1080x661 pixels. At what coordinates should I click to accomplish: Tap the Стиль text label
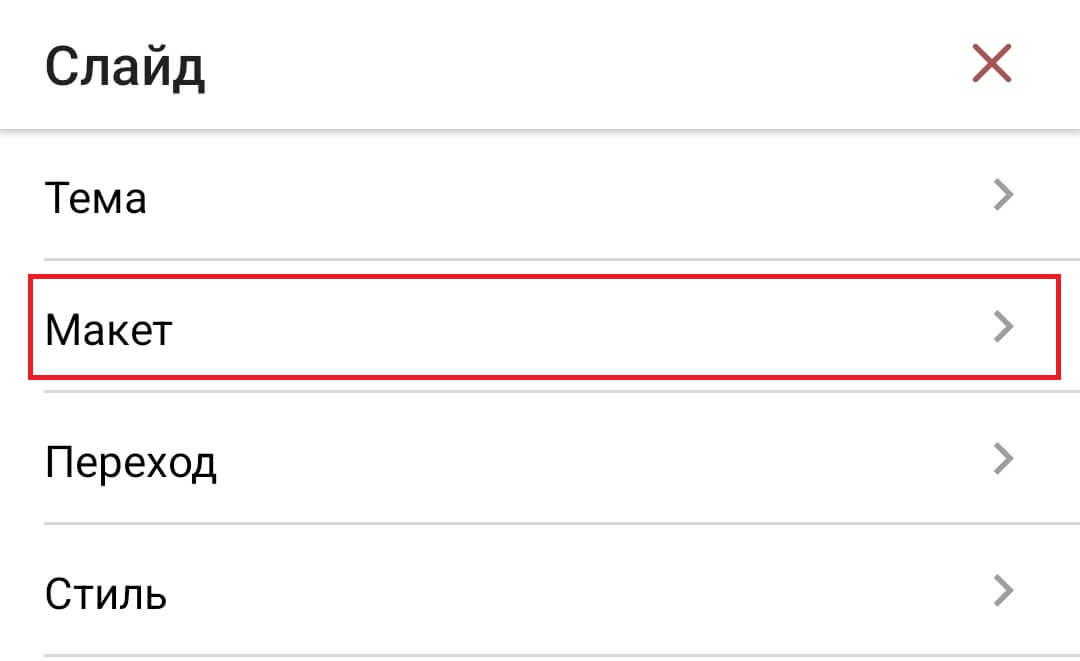pyautogui.click(x=106, y=594)
